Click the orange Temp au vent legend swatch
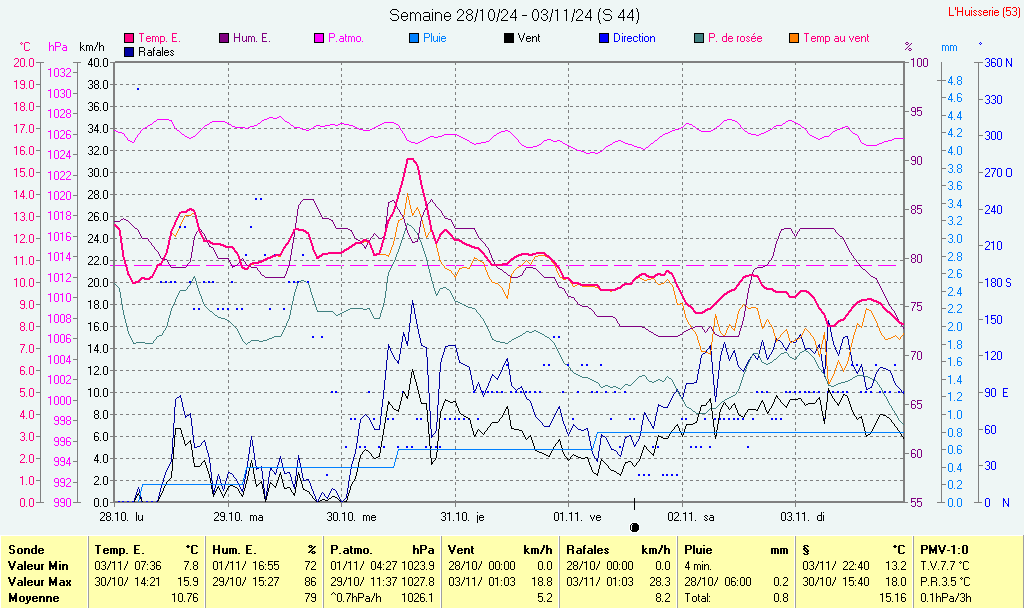This screenshot has width=1024, height=608. click(x=794, y=39)
